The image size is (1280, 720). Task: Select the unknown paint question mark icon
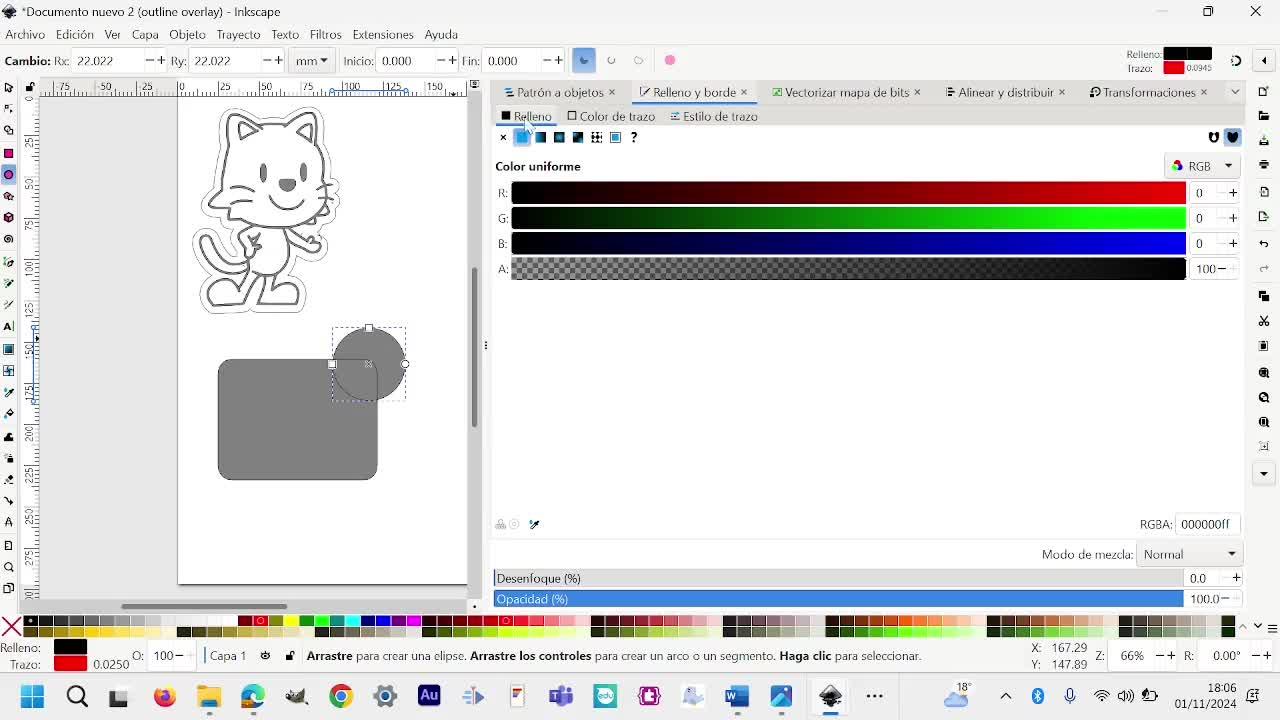(x=634, y=138)
